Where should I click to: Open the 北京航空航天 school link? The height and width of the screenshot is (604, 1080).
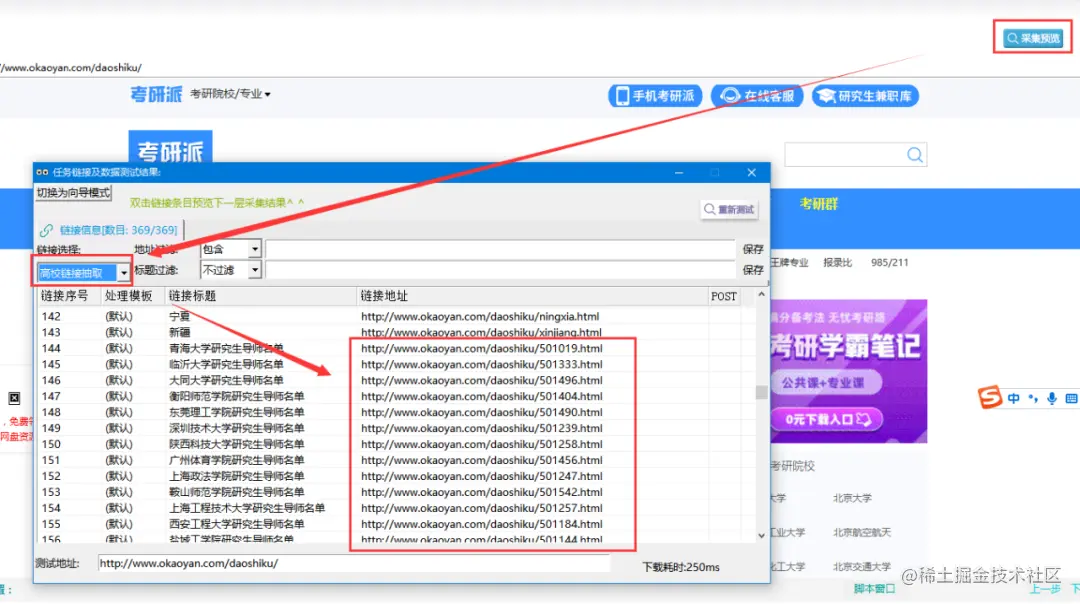click(862, 532)
